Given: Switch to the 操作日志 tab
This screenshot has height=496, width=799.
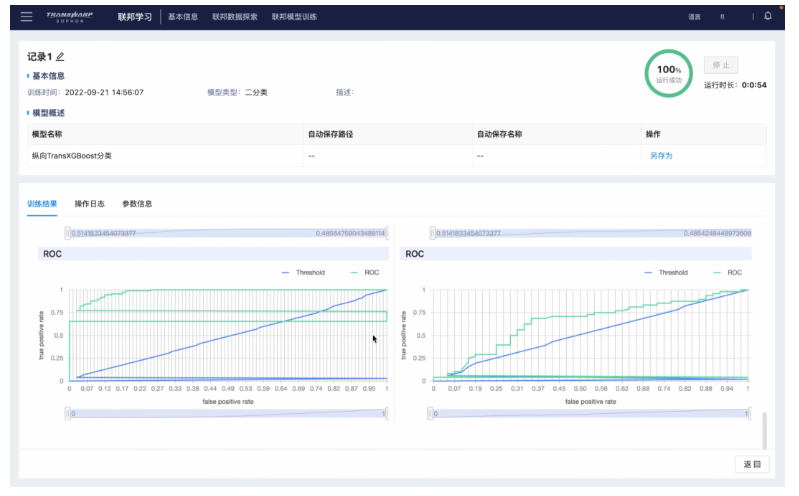Looking at the screenshot, I should (x=89, y=203).
